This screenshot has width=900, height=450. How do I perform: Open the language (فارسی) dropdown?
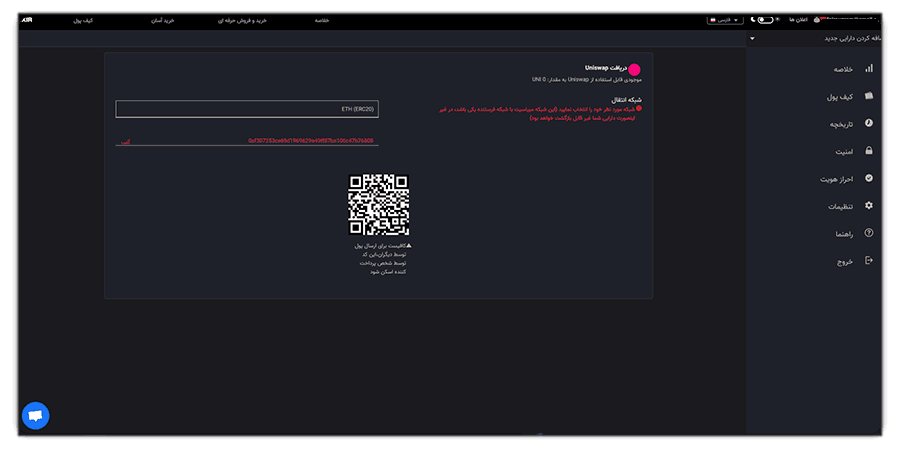click(x=725, y=20)
